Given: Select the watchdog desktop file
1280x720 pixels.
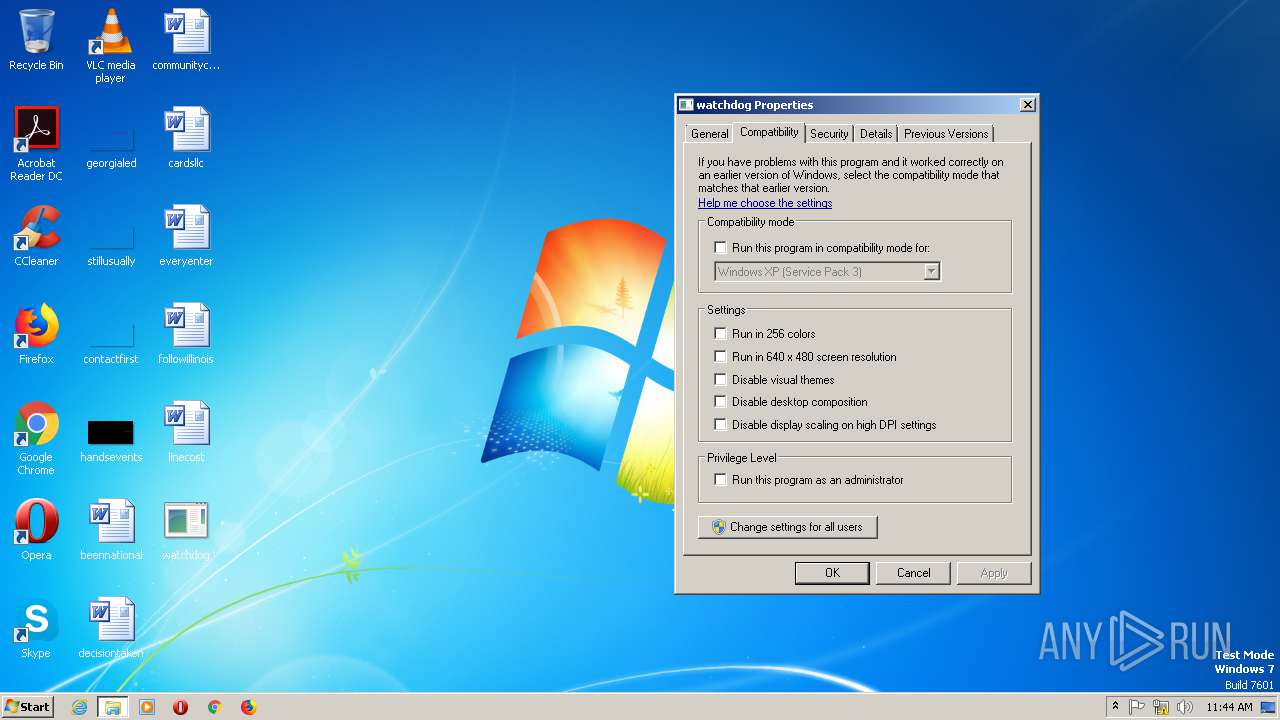Looking at the screenshot, I should tap(186, 530).
